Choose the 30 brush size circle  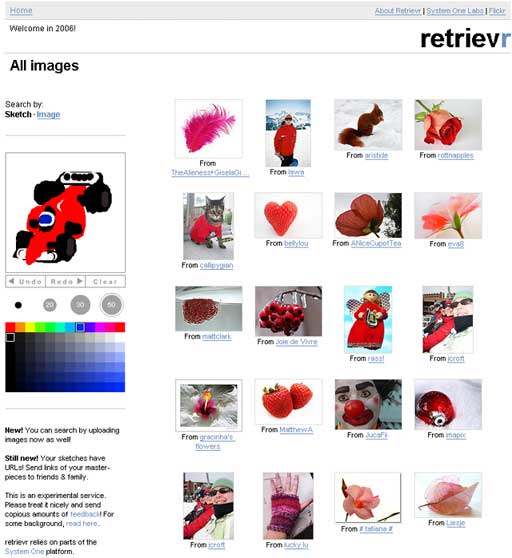pyautogui.click(x=80, y=305)
